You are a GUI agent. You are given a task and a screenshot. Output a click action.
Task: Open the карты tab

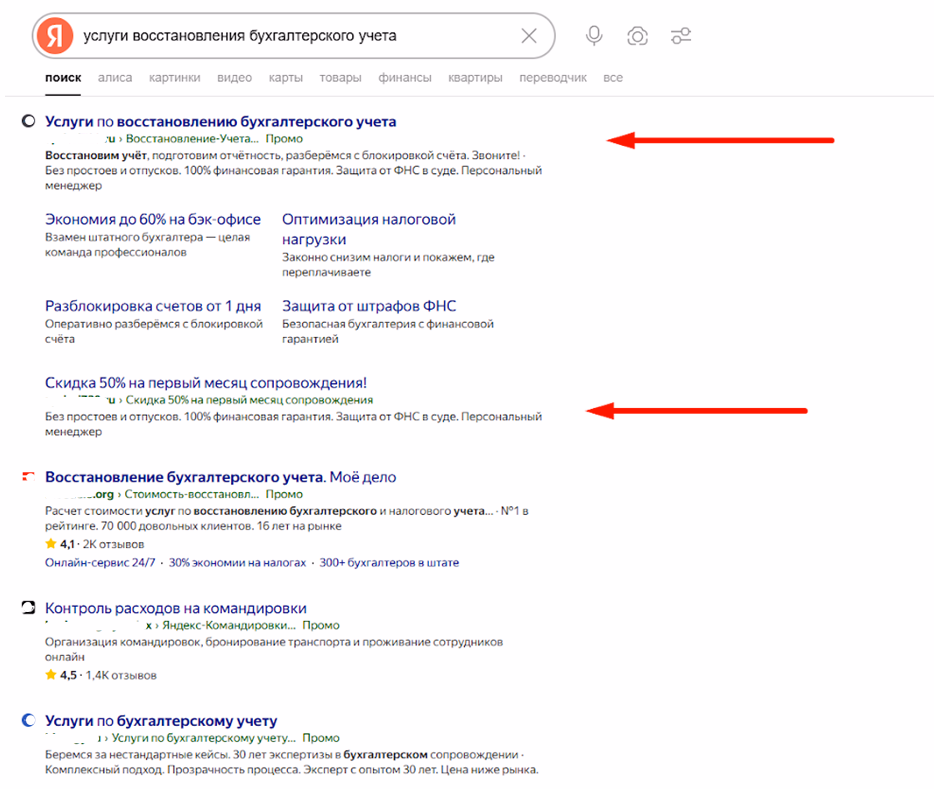[285, 78]
